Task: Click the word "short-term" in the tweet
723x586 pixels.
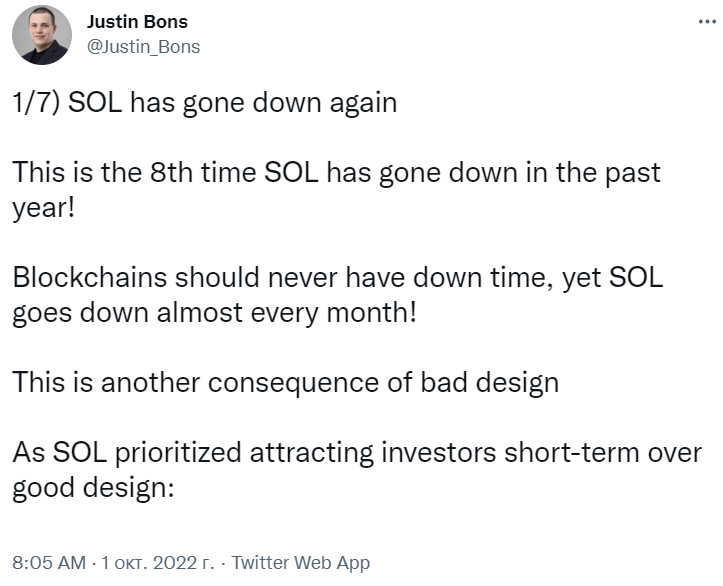Action: [572, 453]
